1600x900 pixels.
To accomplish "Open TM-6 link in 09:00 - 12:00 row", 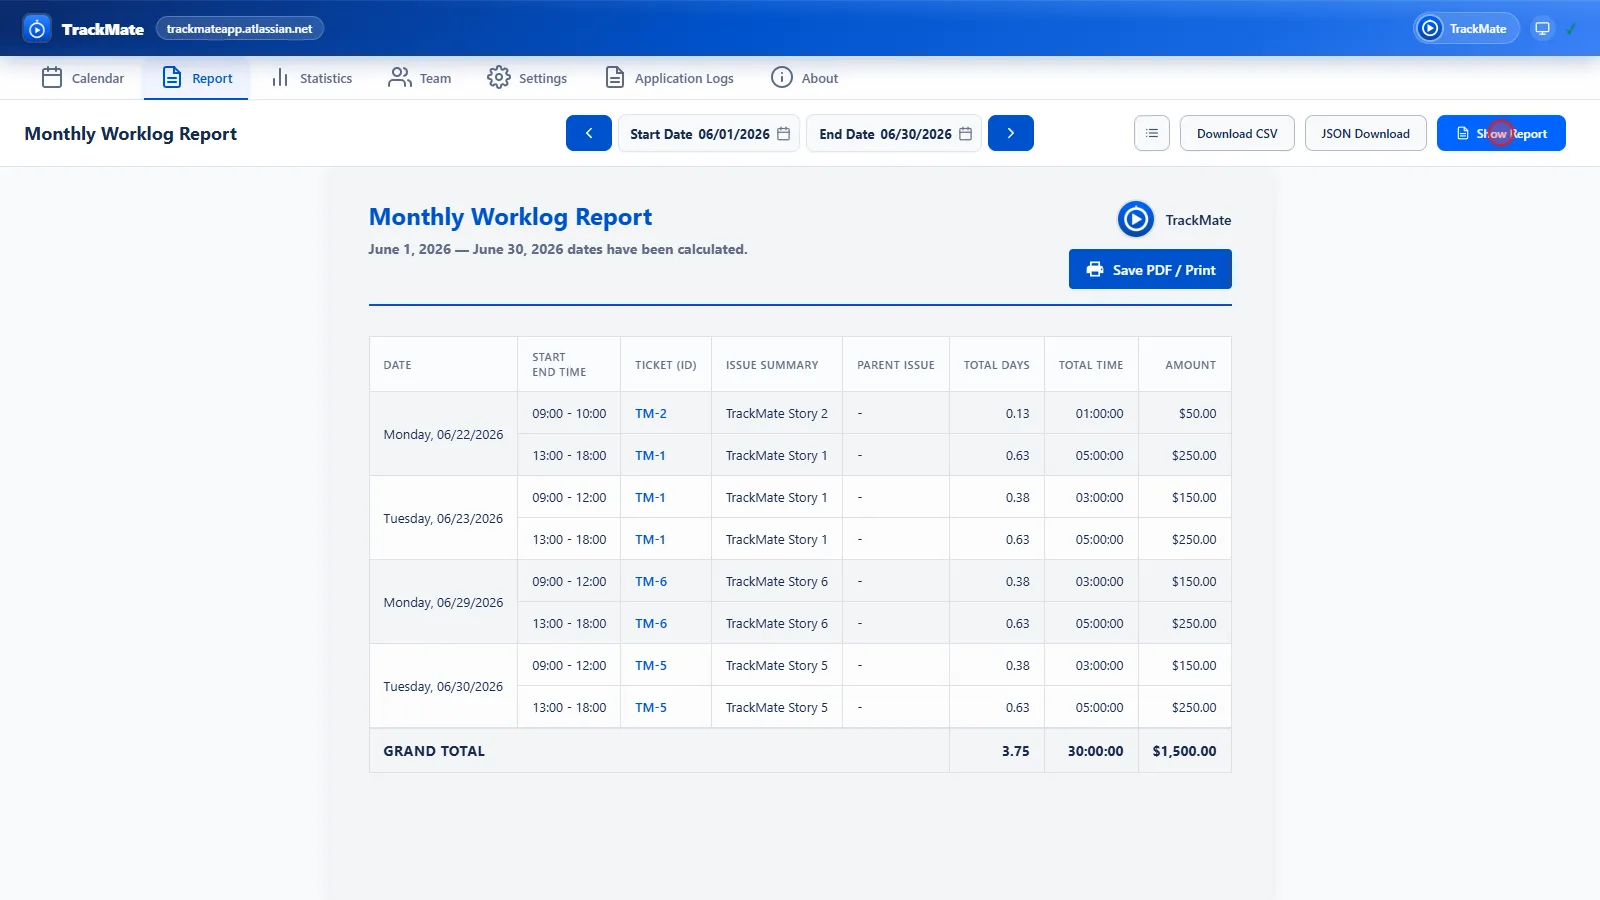I will (x=651, y=581).
